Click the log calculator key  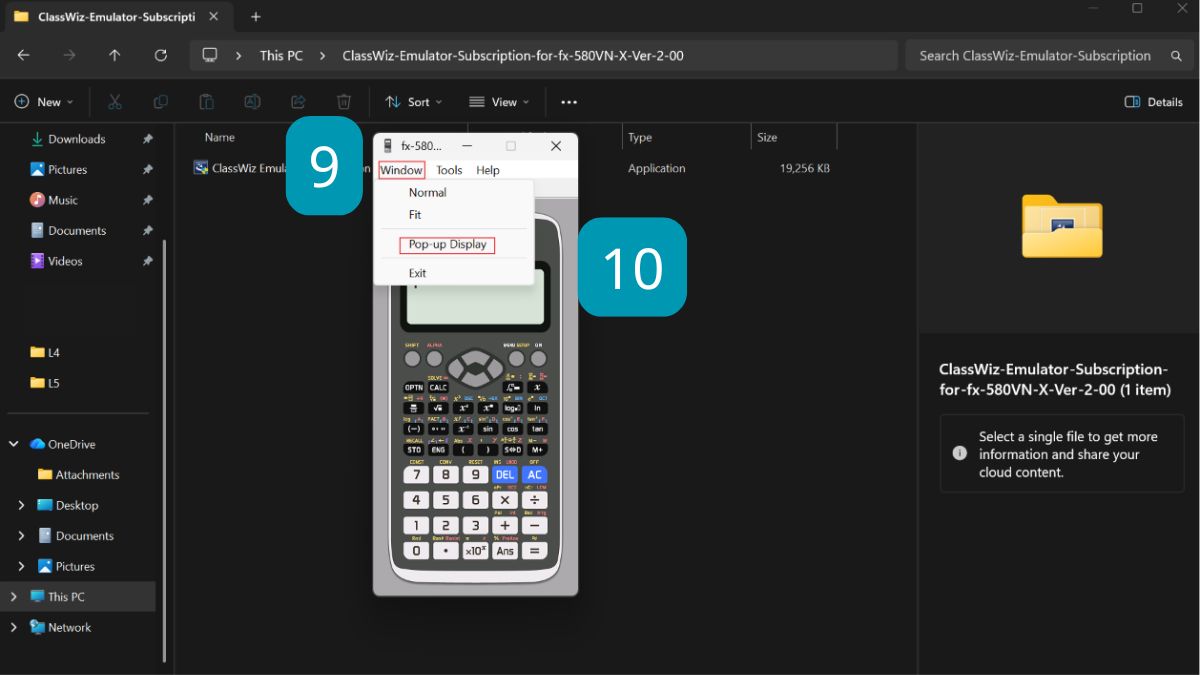(512, 408)
